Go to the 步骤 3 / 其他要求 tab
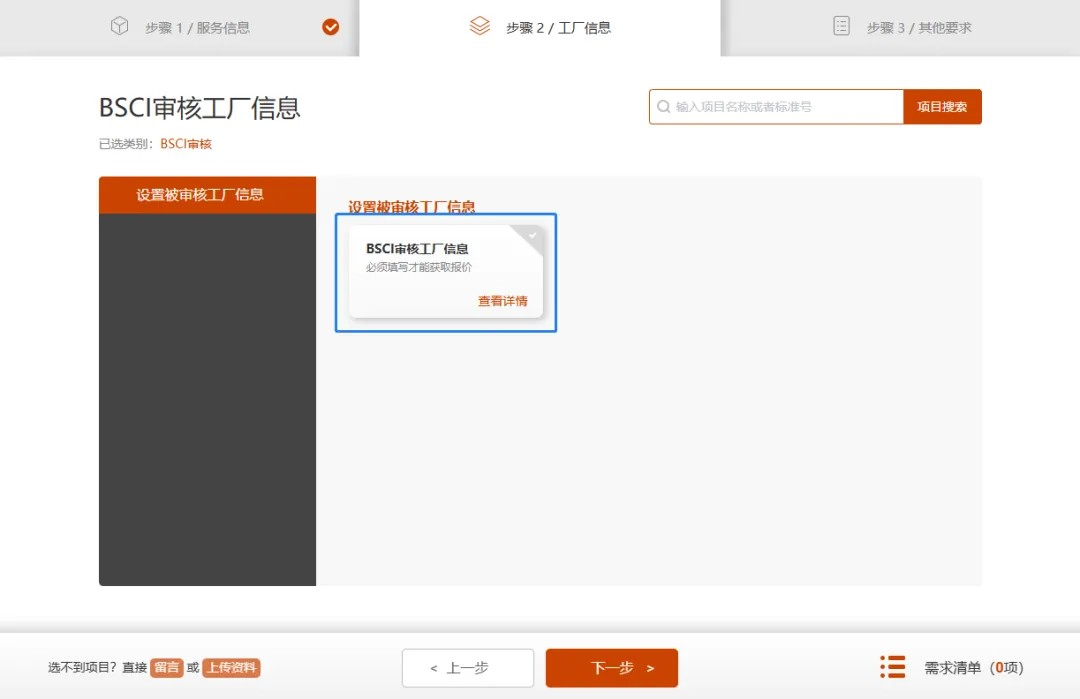 pos(900,28)
